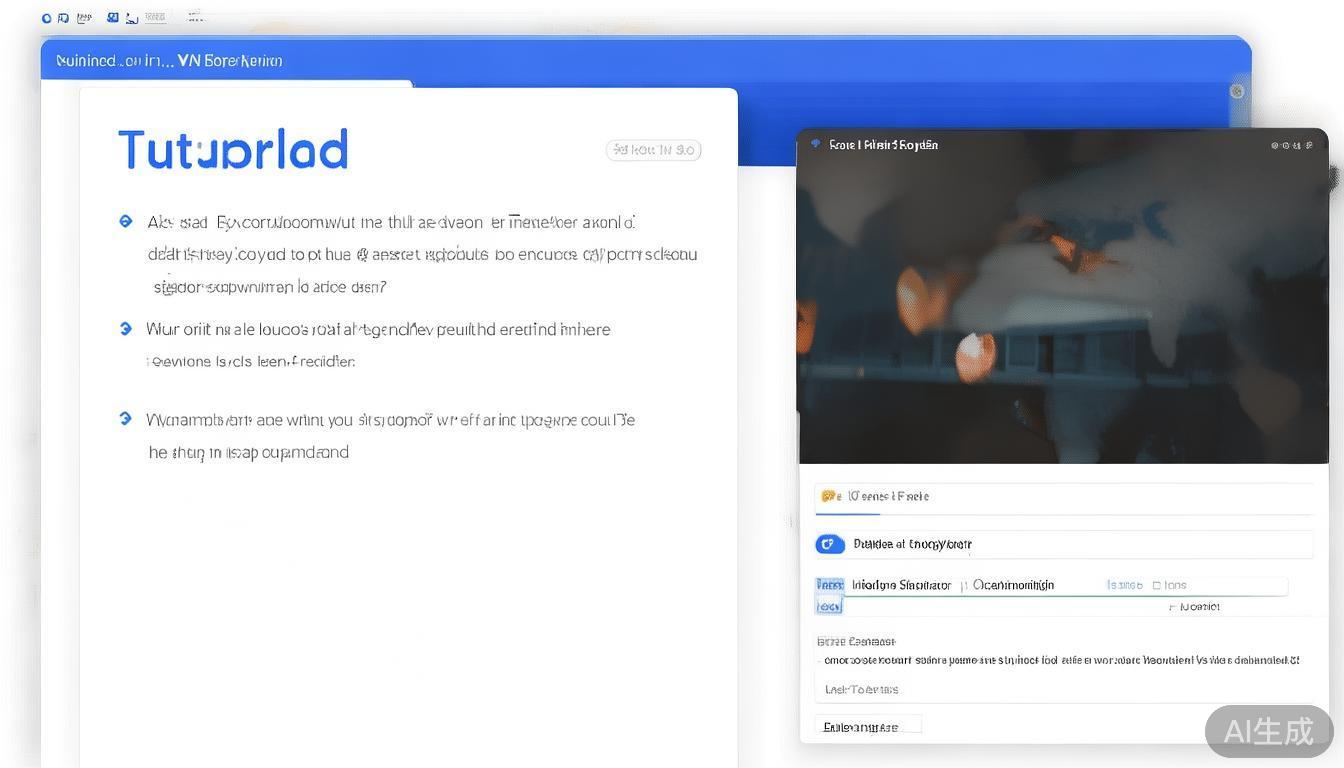
Task: Click the pill-shaped badge beside the Tutuprlad heading
Action: click(x=653, y=150)
